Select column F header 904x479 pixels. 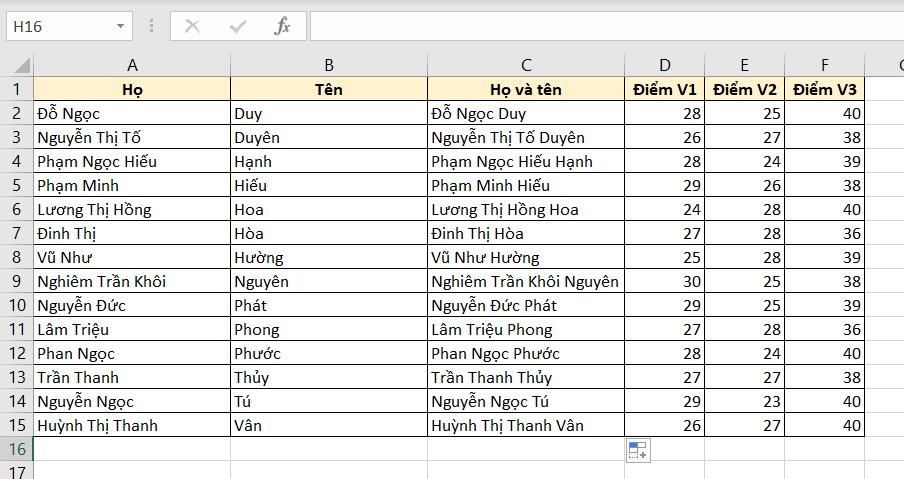click(x=824, y=66)
